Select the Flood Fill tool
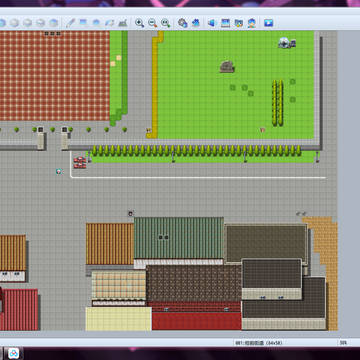360x360 pixels. [x=110, y=23]
